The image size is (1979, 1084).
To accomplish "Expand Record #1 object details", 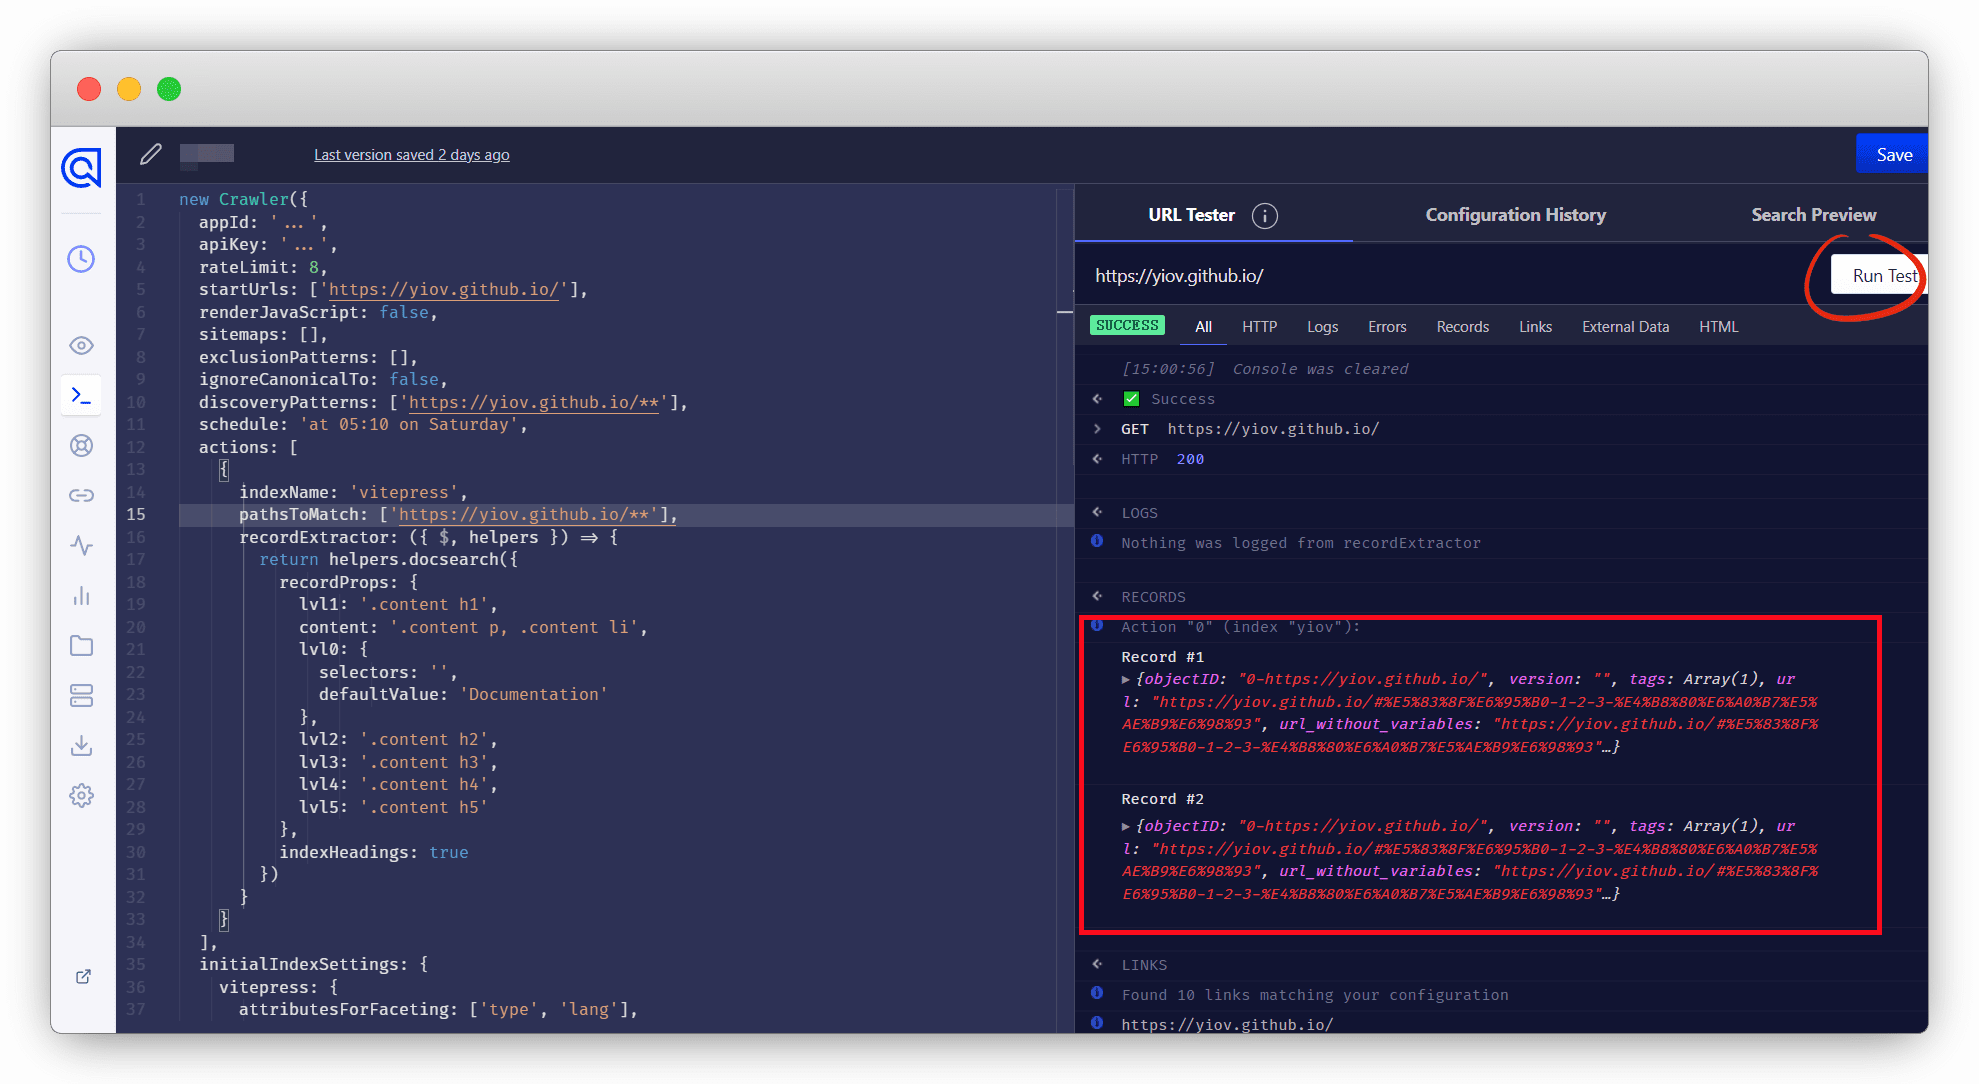I will pyautogui.click(x=1126, y=680).
